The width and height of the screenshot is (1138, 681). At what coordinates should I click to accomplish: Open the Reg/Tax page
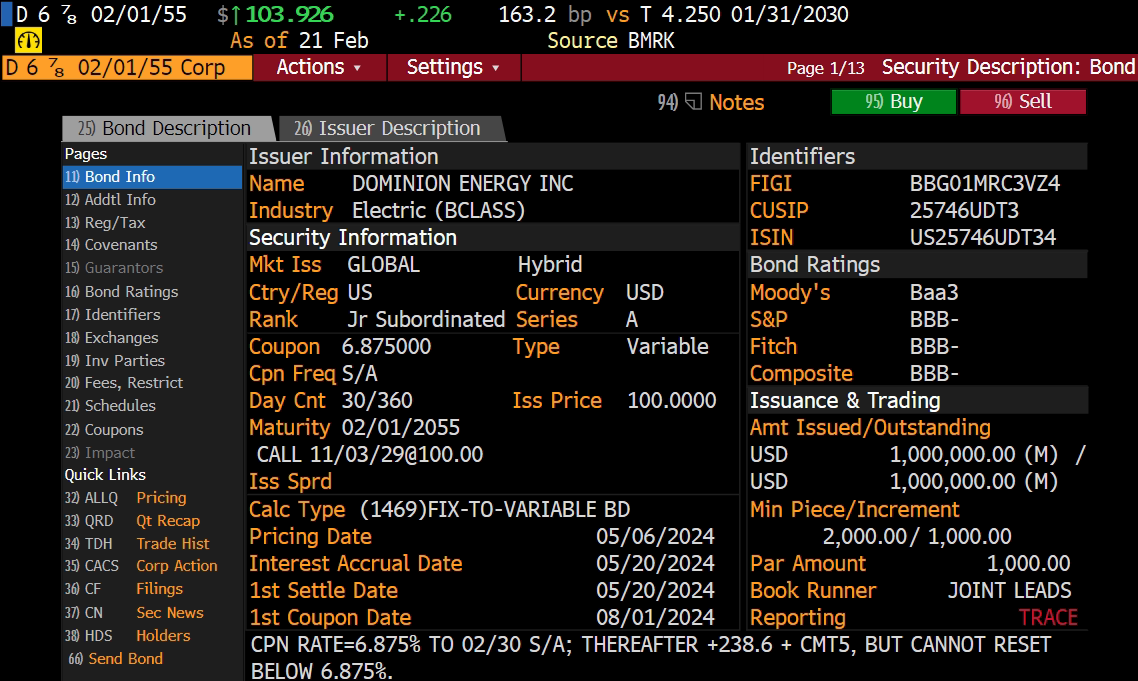105,223
